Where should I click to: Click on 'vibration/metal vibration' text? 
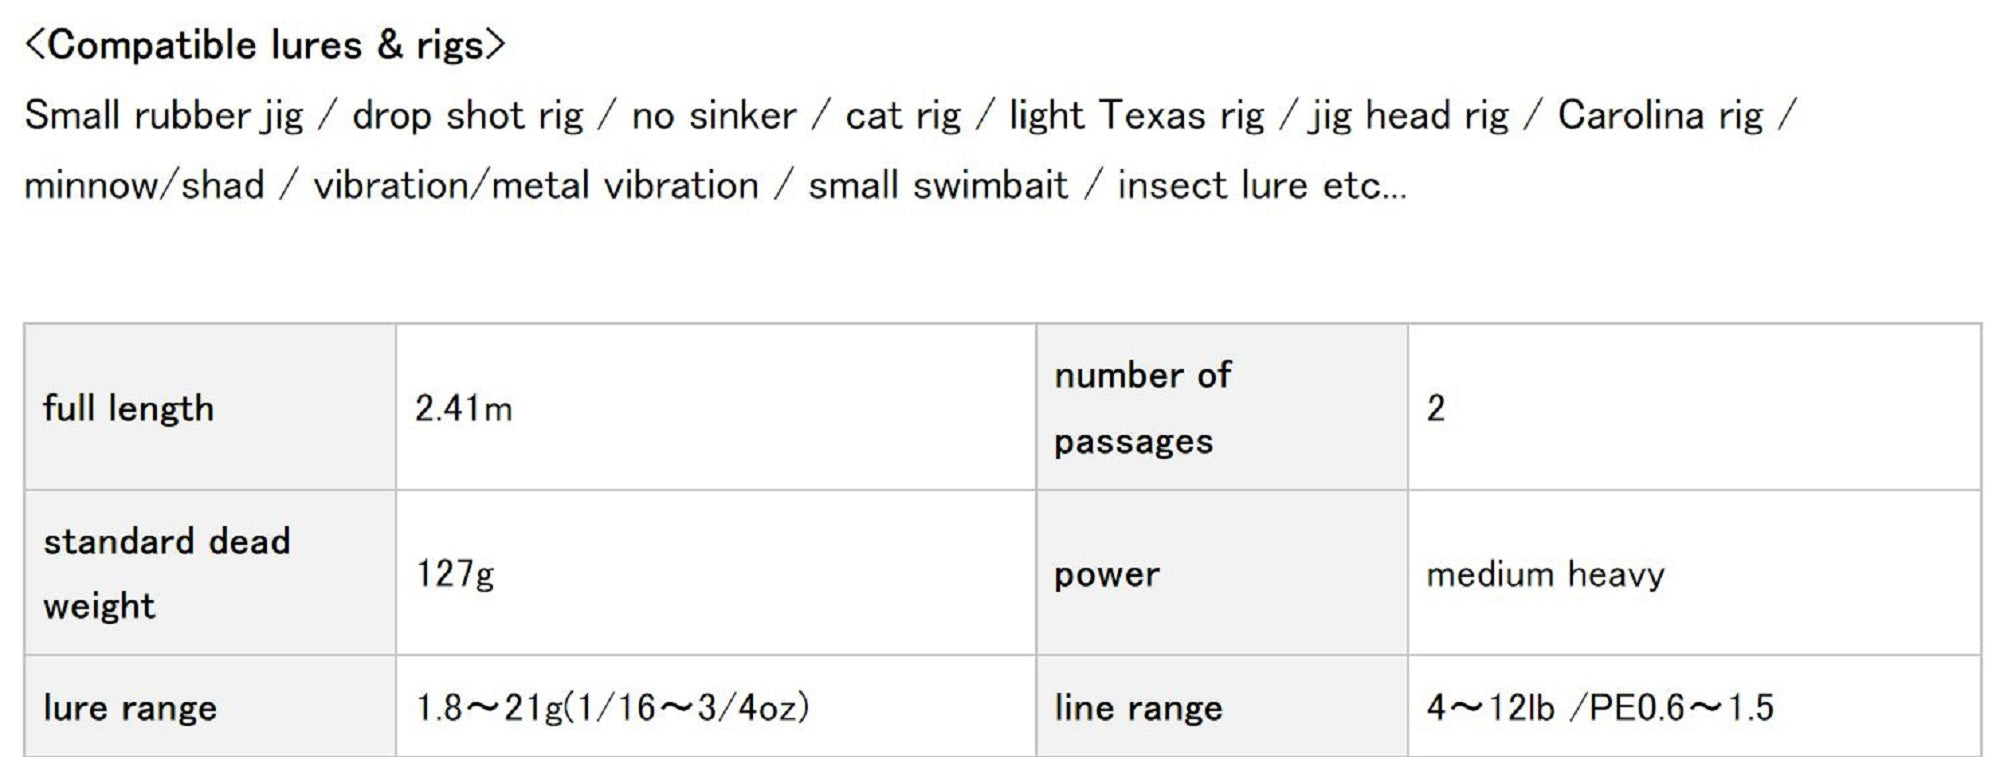536,186
